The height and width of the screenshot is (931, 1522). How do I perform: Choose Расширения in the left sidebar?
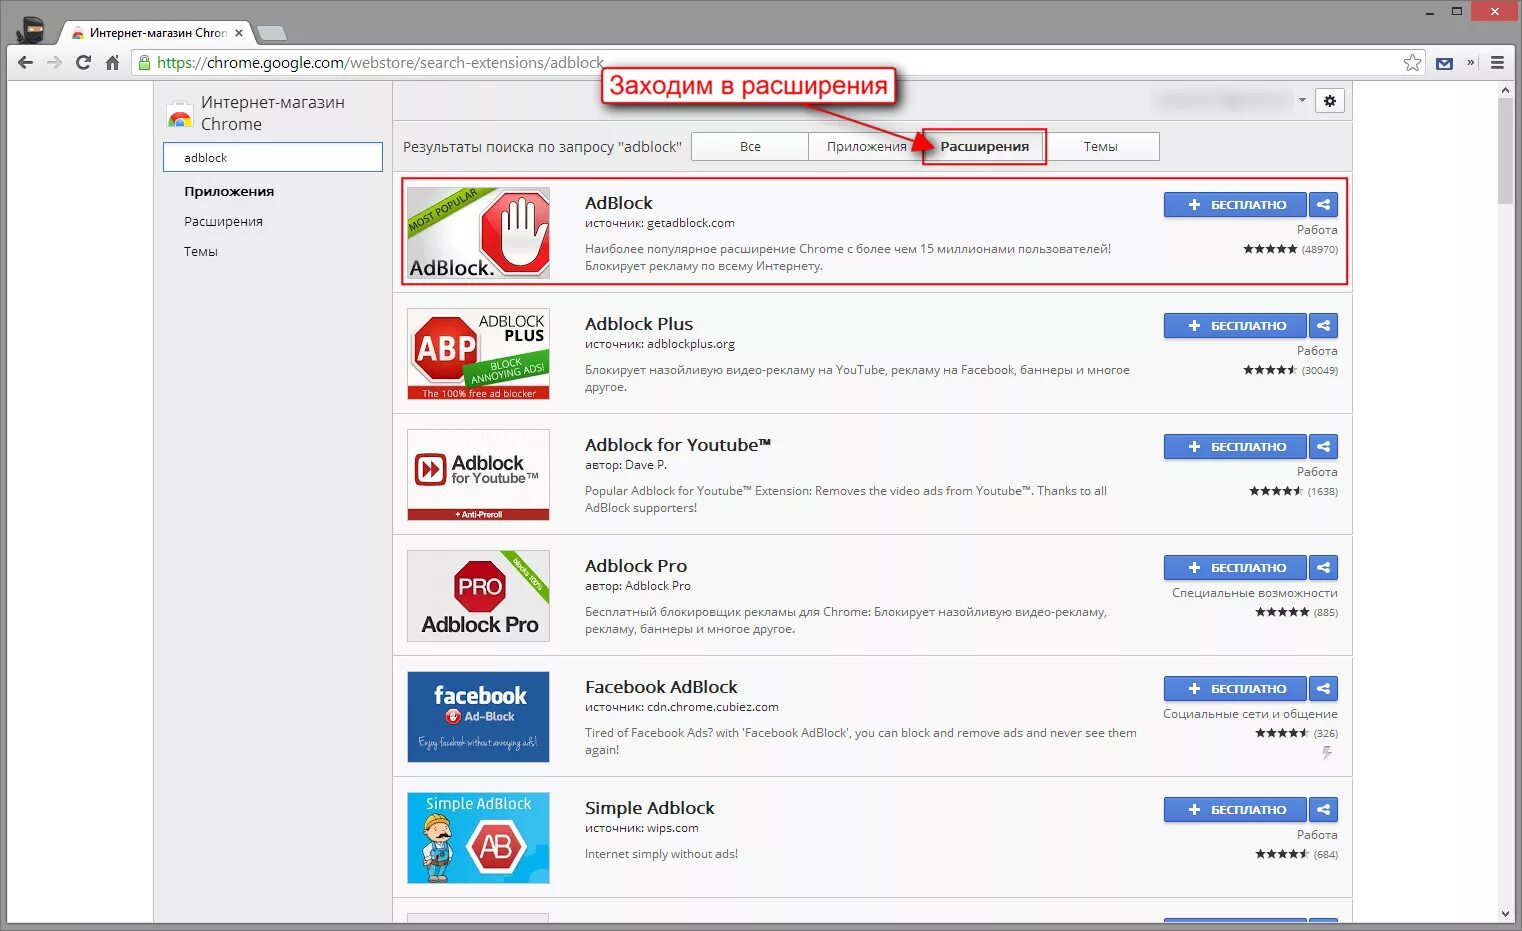pos(223,221)
